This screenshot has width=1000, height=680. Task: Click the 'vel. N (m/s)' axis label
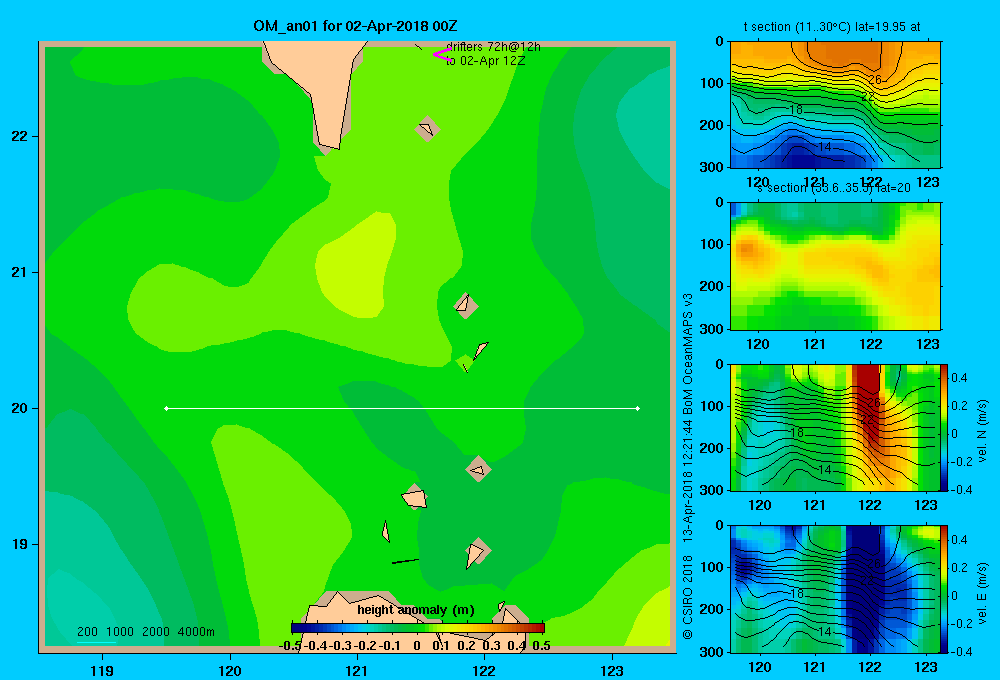coord(982,431)
